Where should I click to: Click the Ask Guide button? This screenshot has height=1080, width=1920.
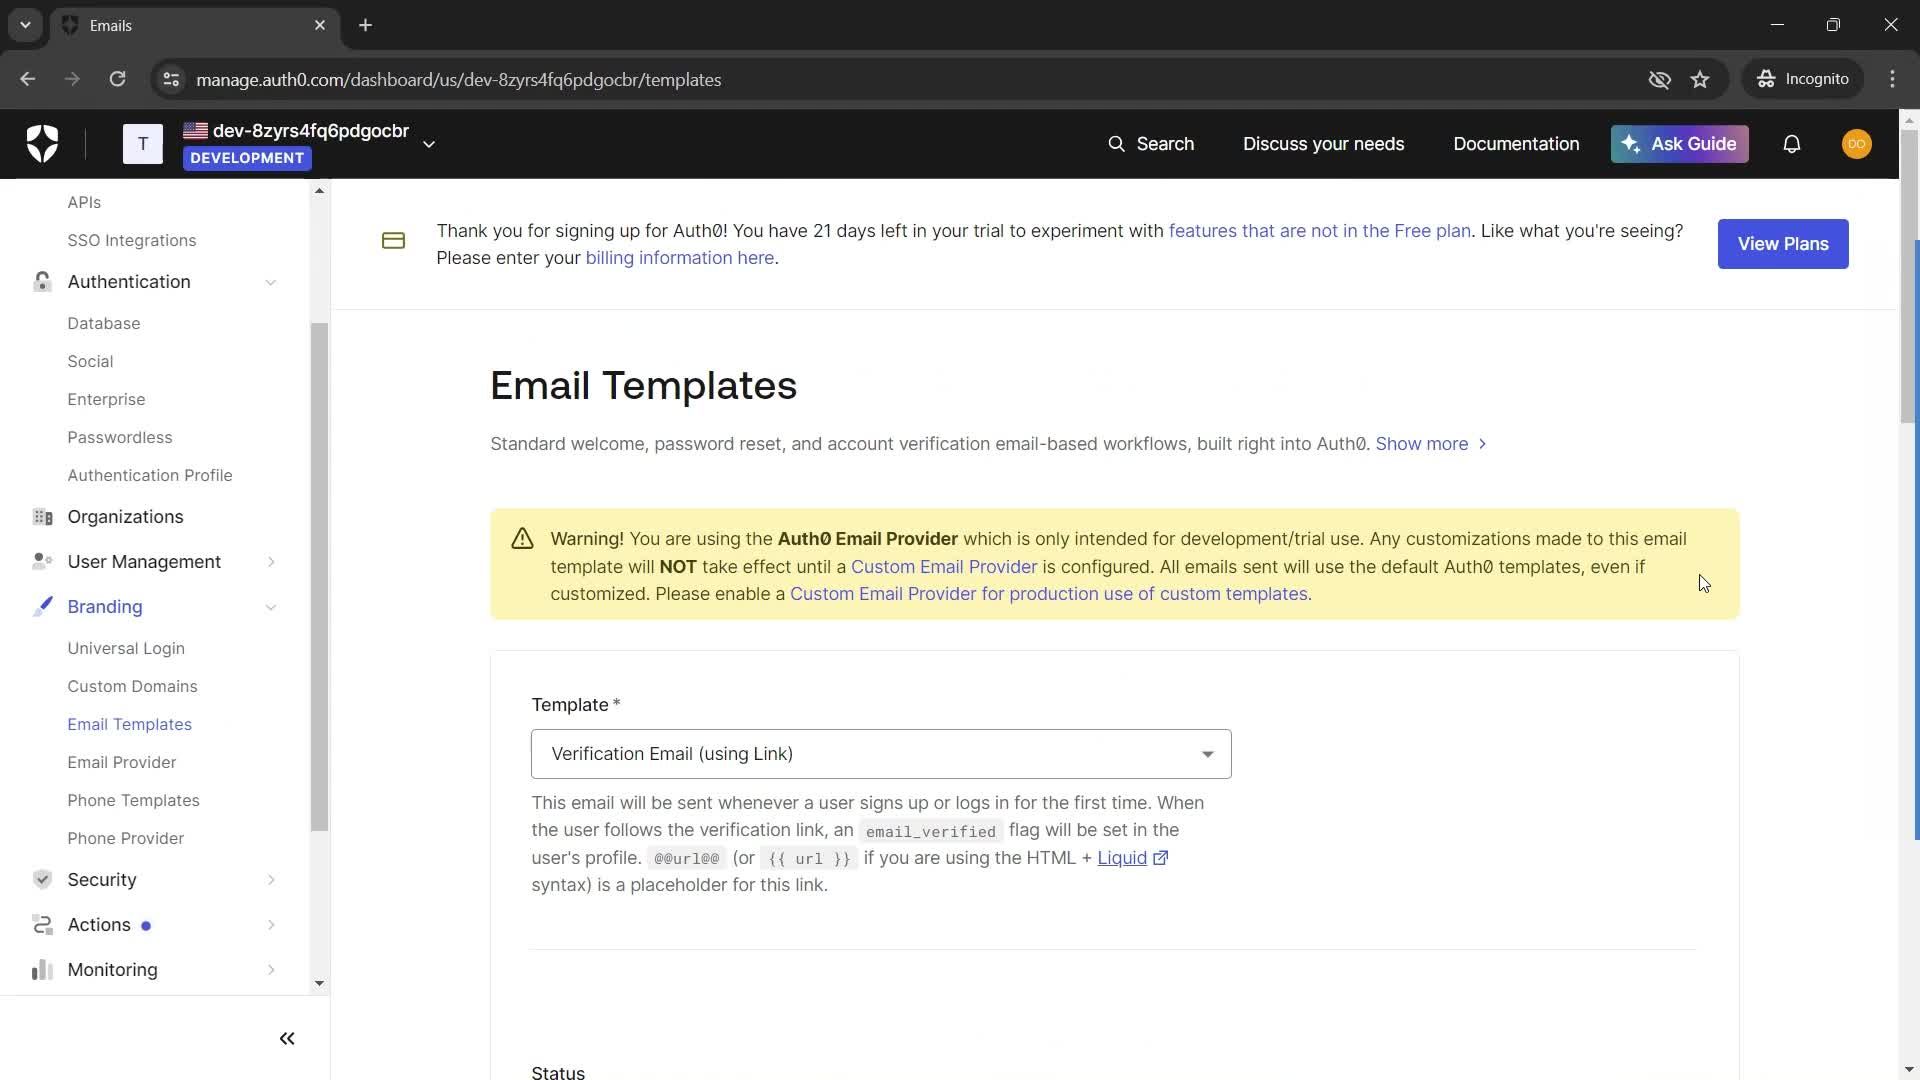click(x=1680, y=144)
